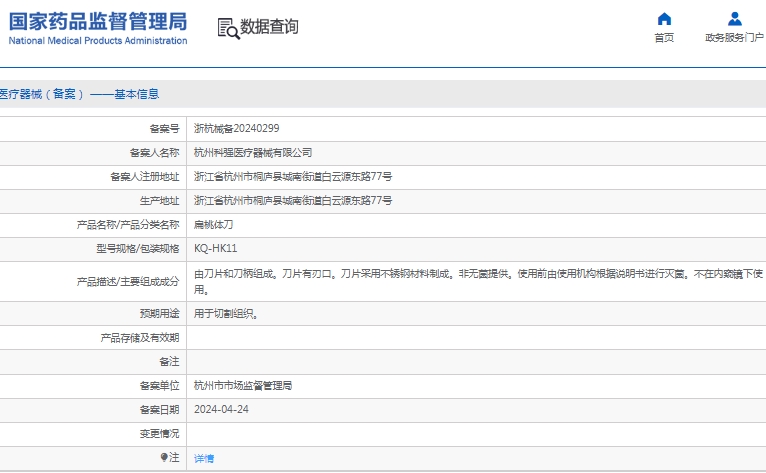Click the 备案人名称 row label
This screenshot has width=766, height=473.
[154, 153]
